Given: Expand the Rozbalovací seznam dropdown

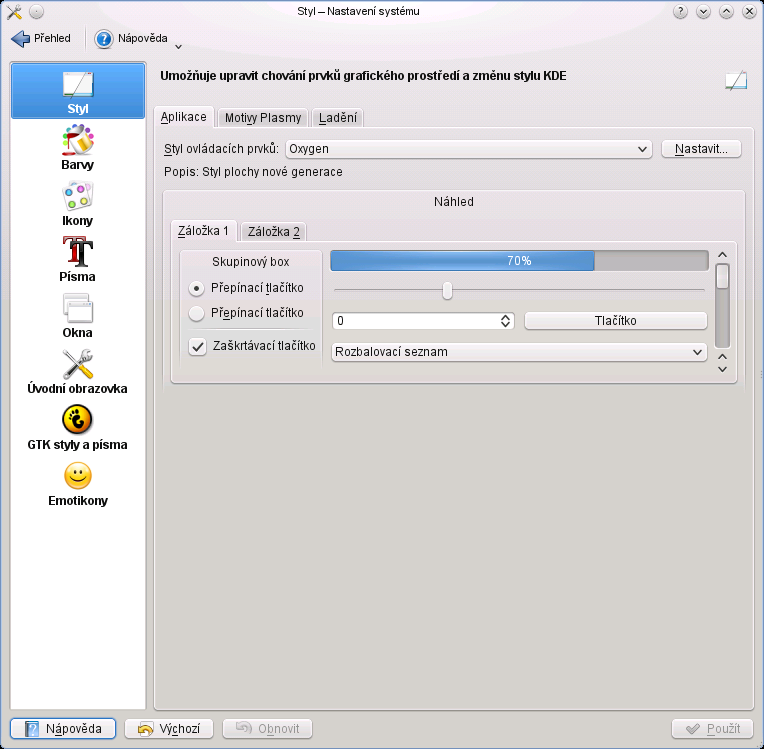Looking at the screenshot, I should (519, 352).
